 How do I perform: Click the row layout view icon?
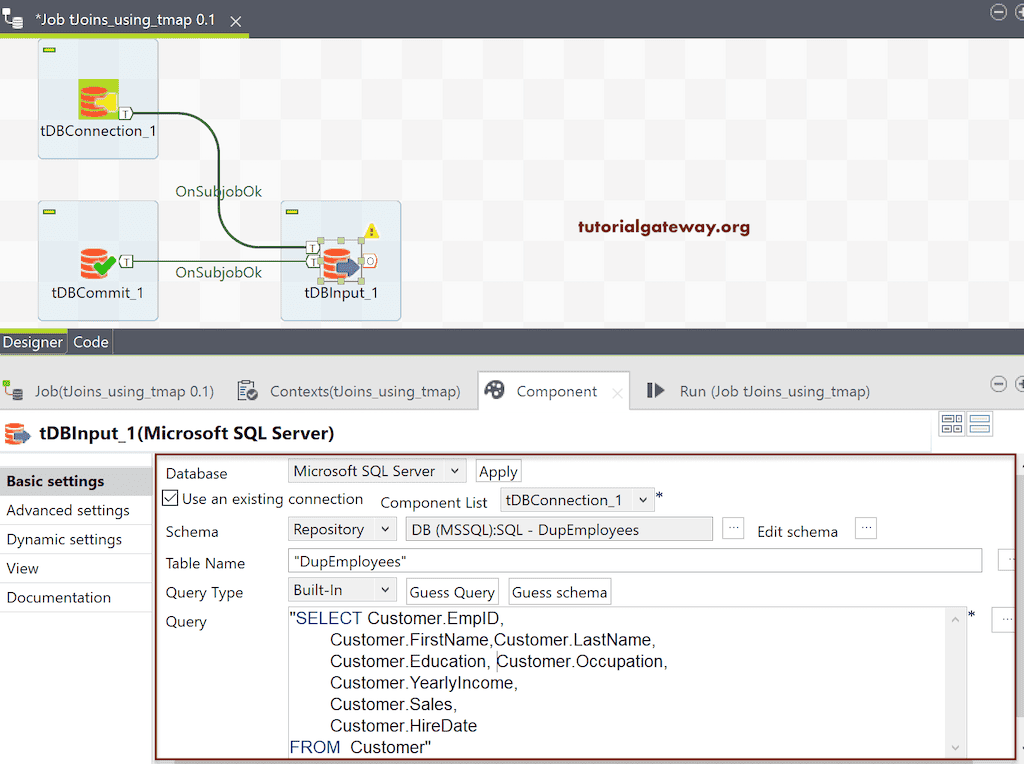coord(980,424)
